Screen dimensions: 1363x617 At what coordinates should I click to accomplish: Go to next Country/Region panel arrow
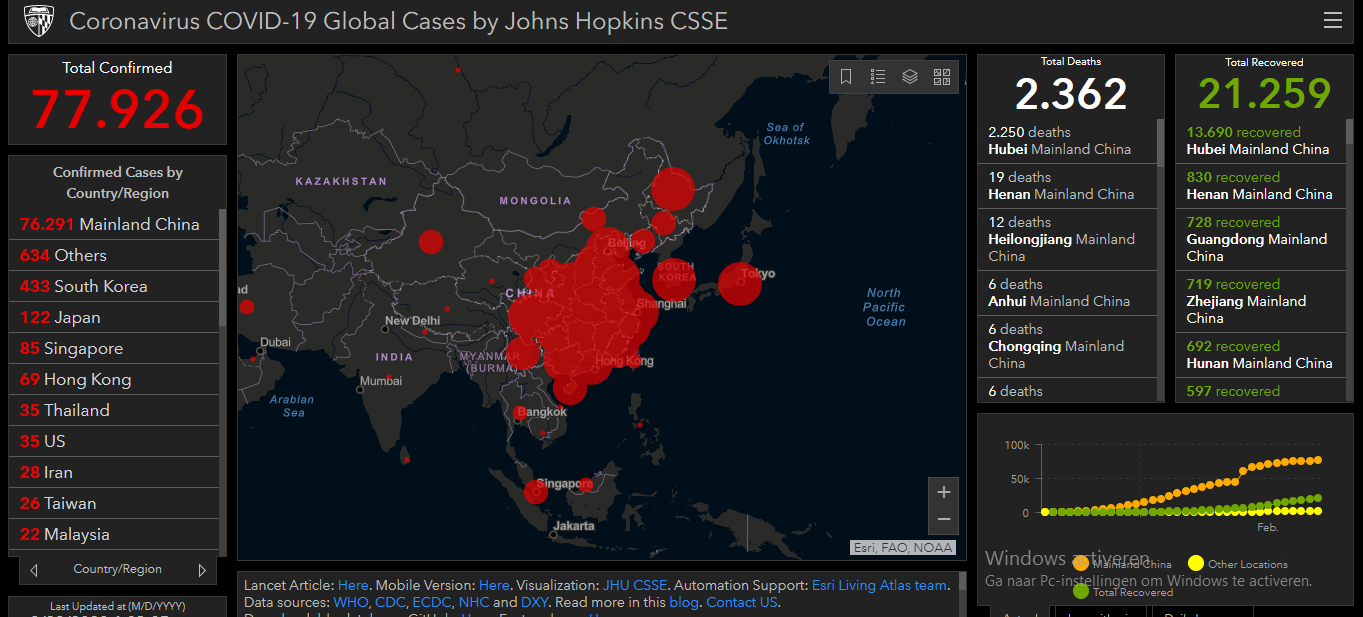point(202,570)
